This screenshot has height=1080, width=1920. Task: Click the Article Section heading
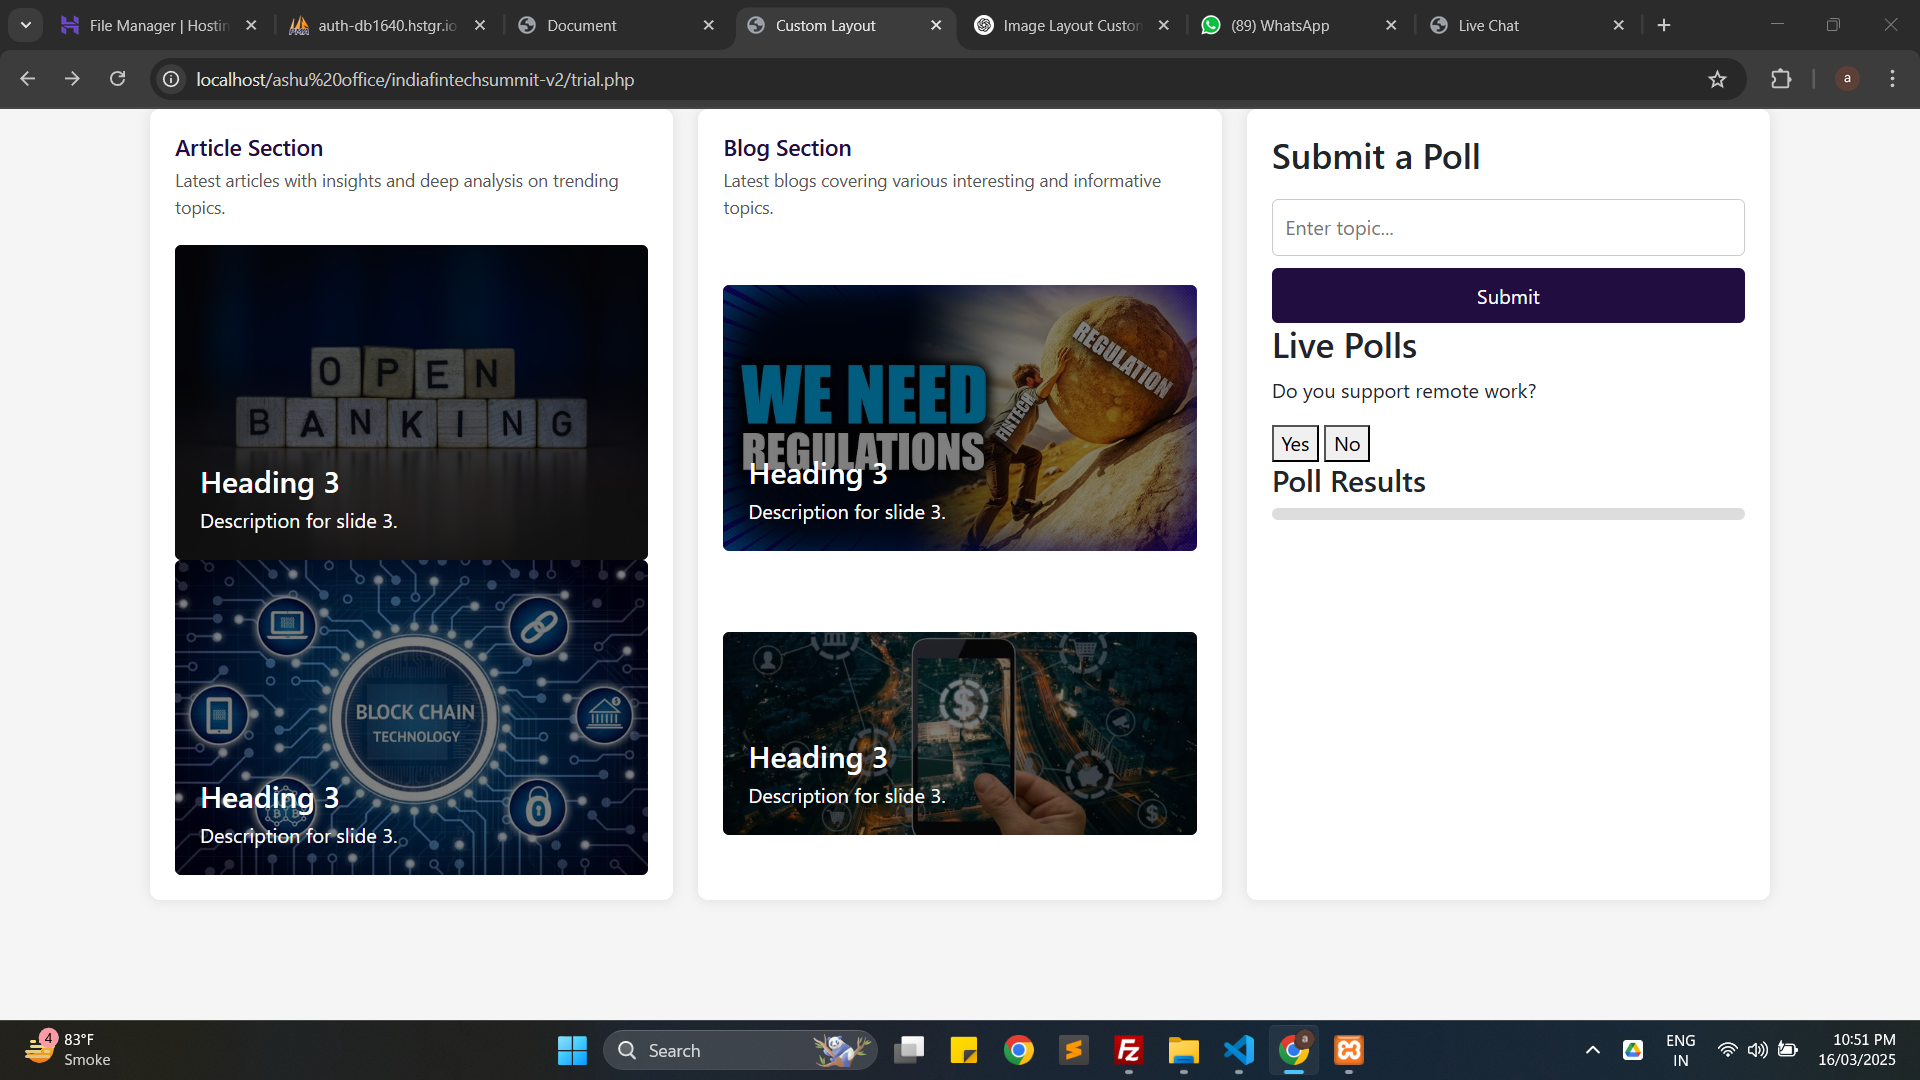[249, 148]
